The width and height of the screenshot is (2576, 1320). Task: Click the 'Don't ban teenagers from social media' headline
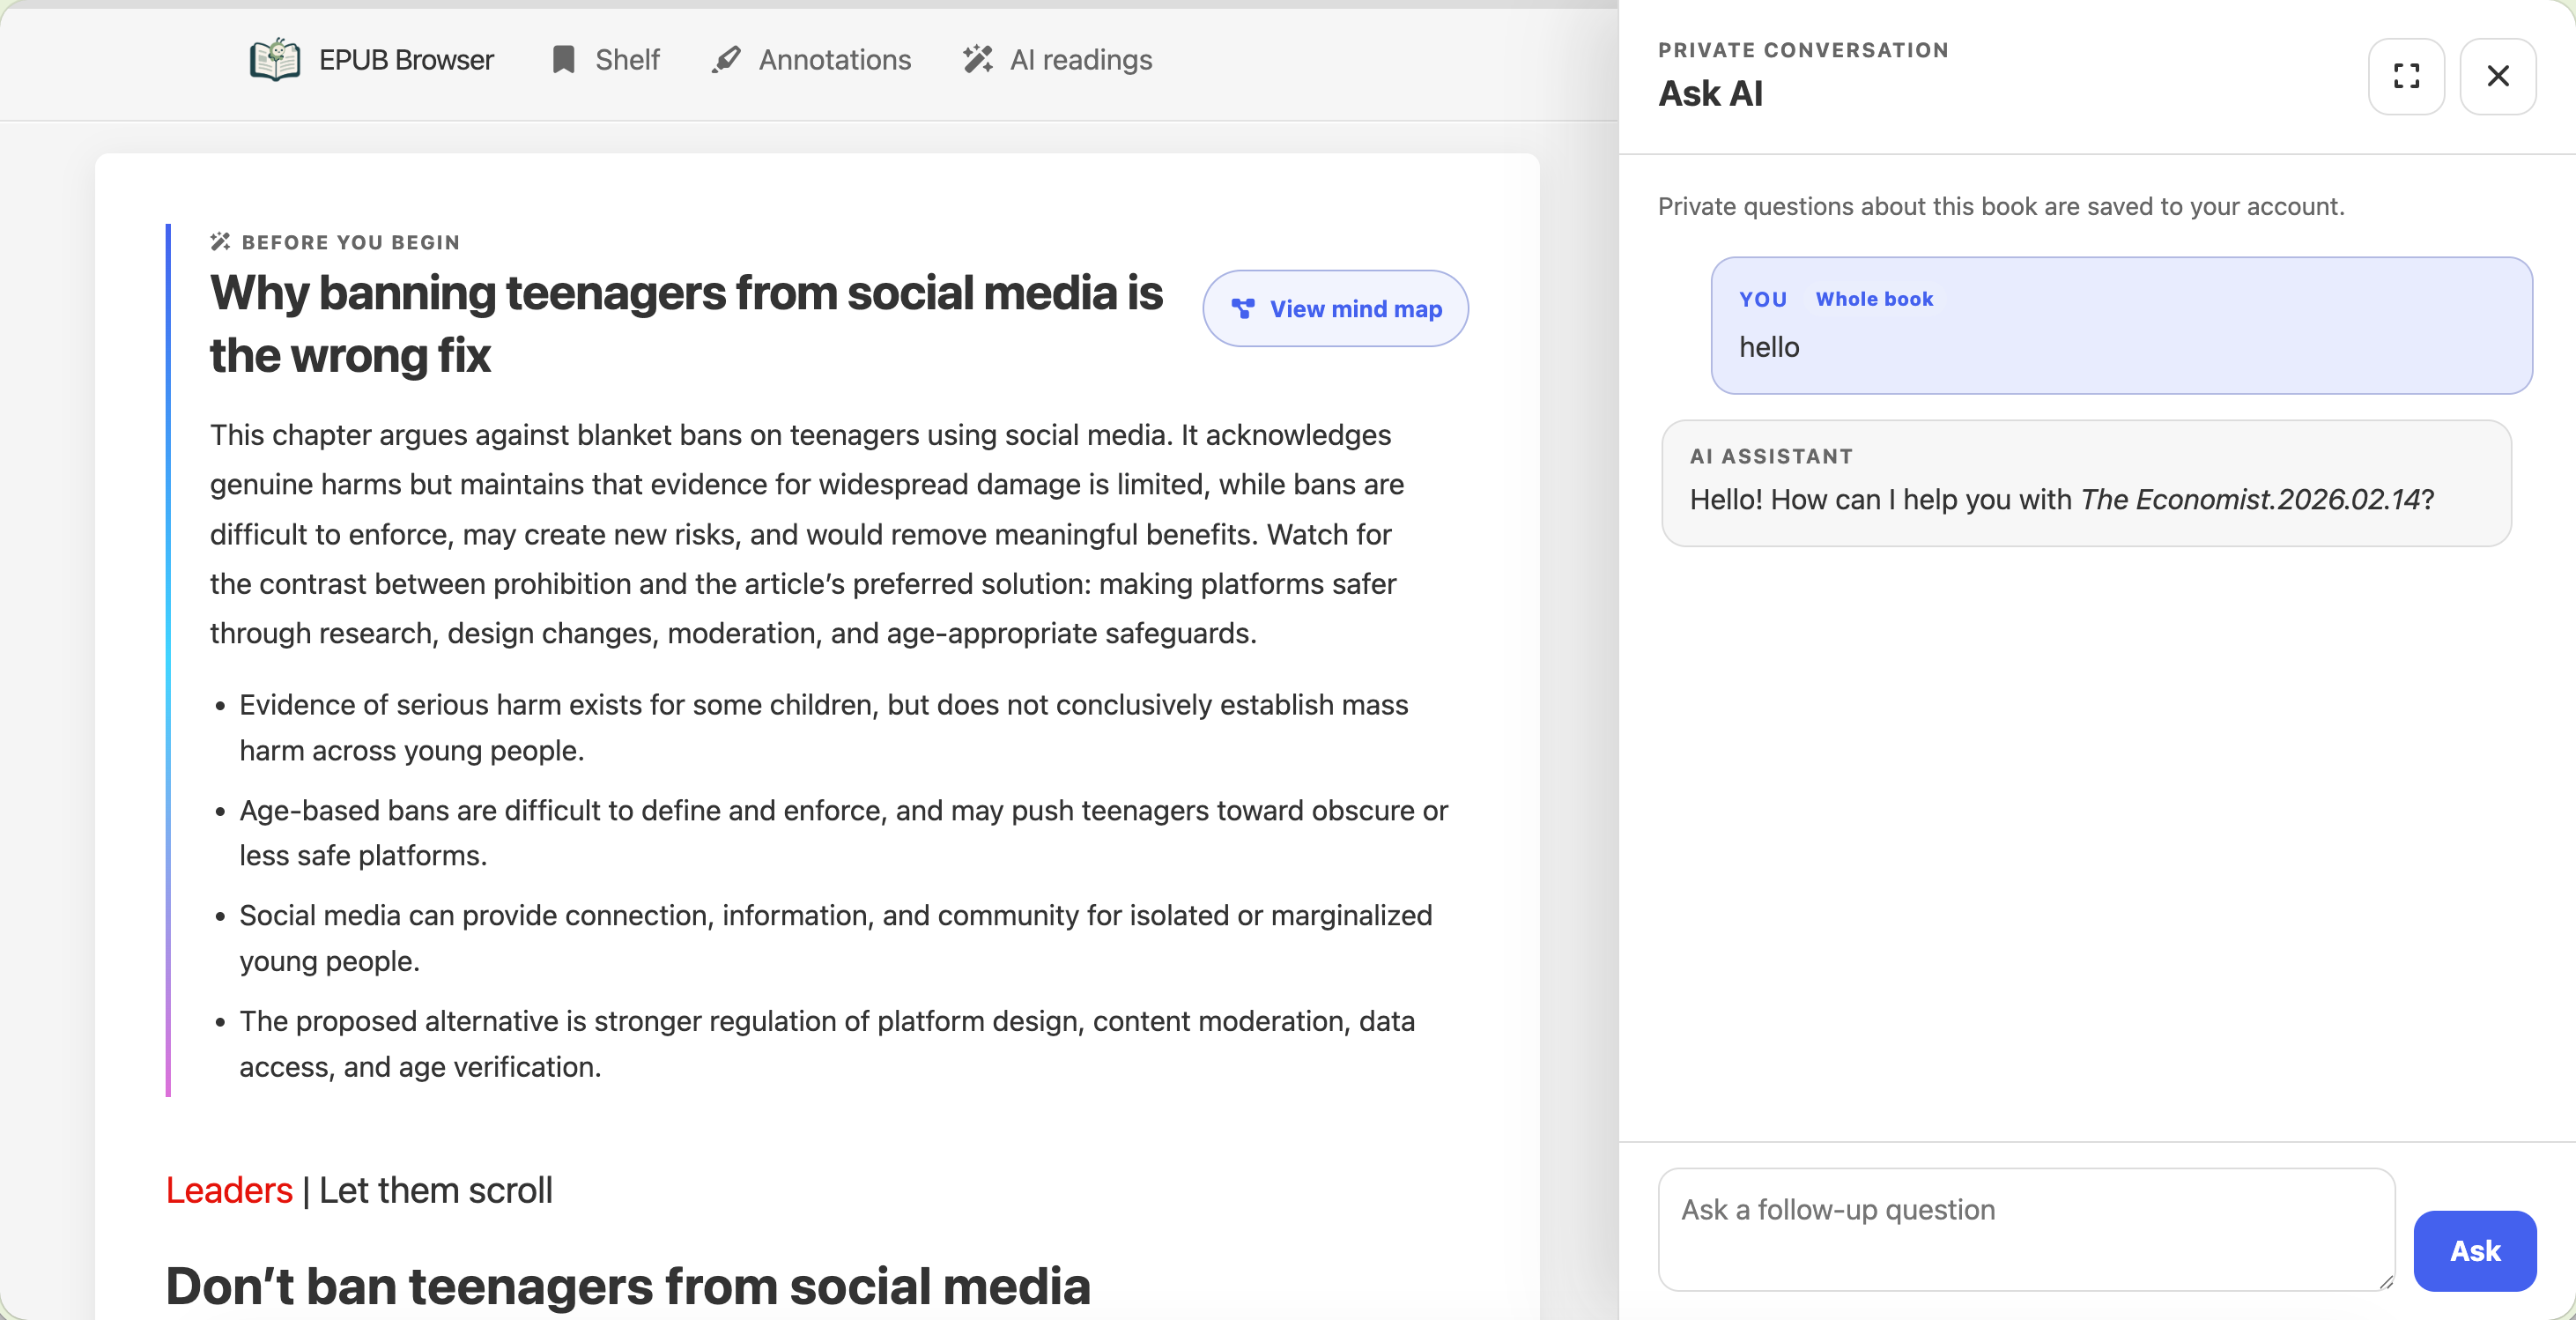point(628,1286)
